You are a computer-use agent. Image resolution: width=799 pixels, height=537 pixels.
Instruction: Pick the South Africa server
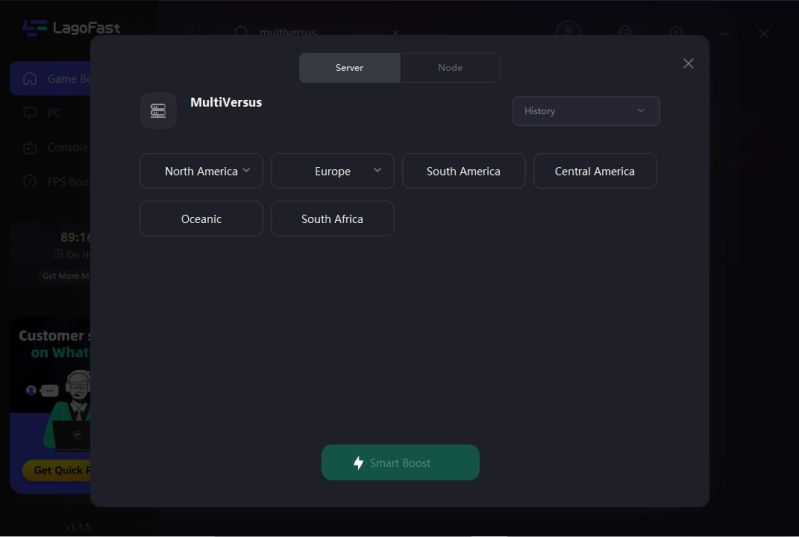coord(332,219)
